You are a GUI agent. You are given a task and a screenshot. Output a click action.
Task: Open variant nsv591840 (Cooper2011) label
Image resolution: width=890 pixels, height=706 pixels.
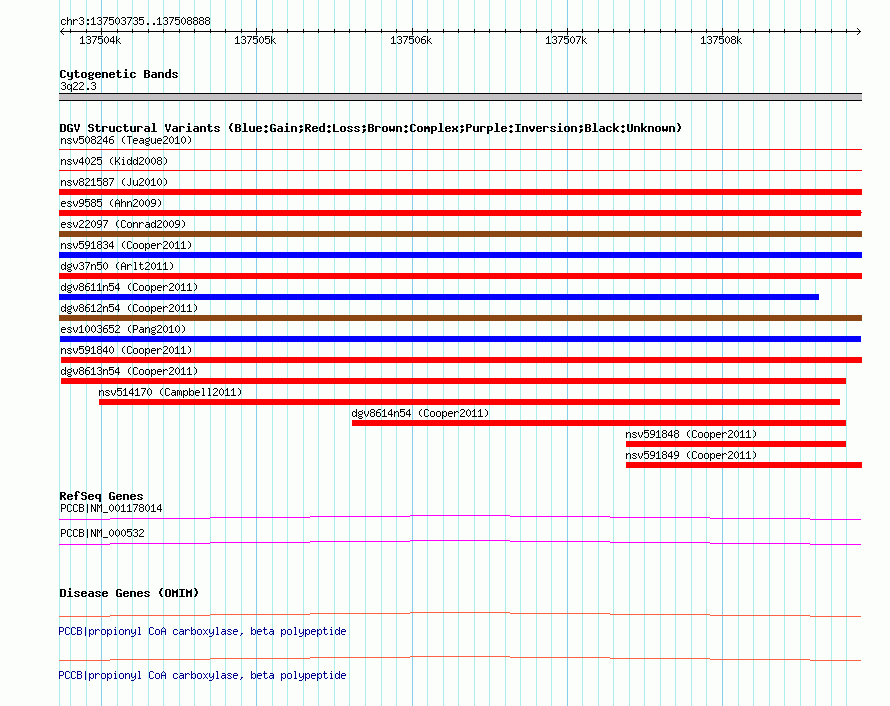click(x=126, y=350)
